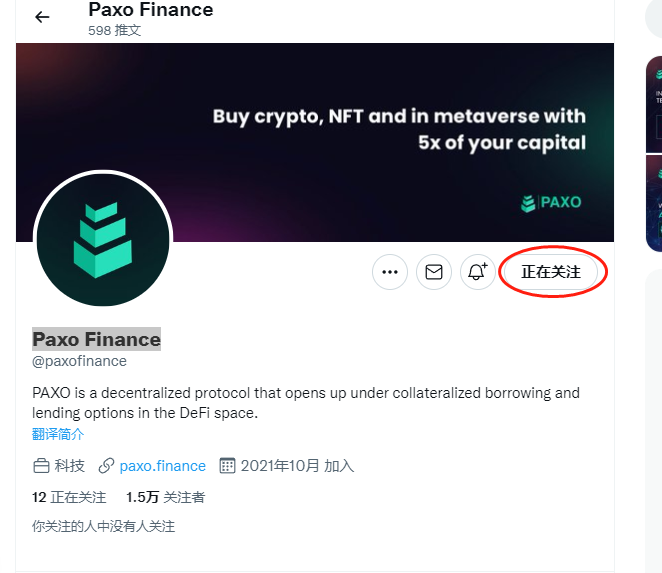The height and width of the screenshot is (573, 662).
Task: Click the PAXO logo in the banner
Action: 551,203
